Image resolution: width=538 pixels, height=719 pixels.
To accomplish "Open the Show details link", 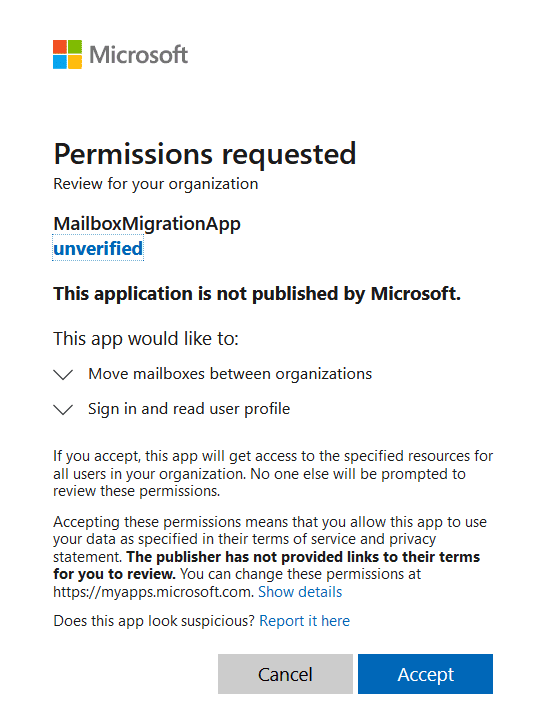I will pyautogui.click(x=300, y=592).
